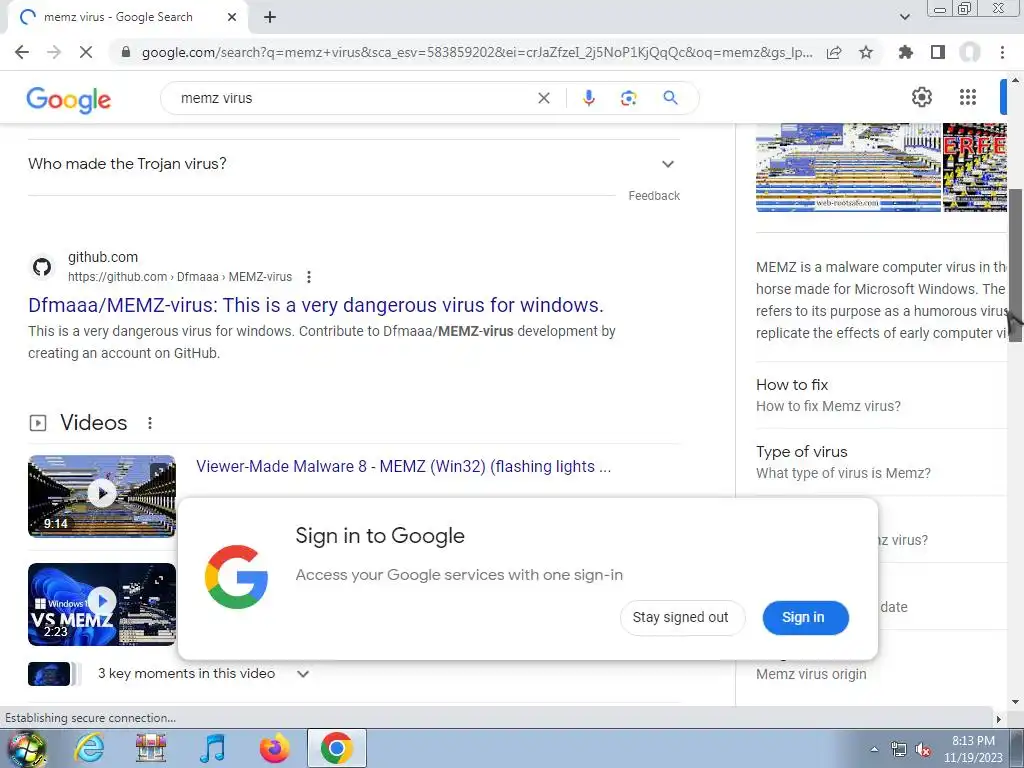The image size is (1024, 768).
Task: Show hidden system tray icons
Action: coord(874,749)
